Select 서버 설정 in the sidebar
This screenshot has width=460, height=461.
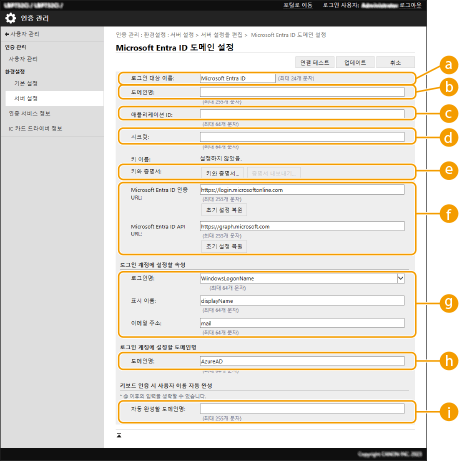pos(26,99)
